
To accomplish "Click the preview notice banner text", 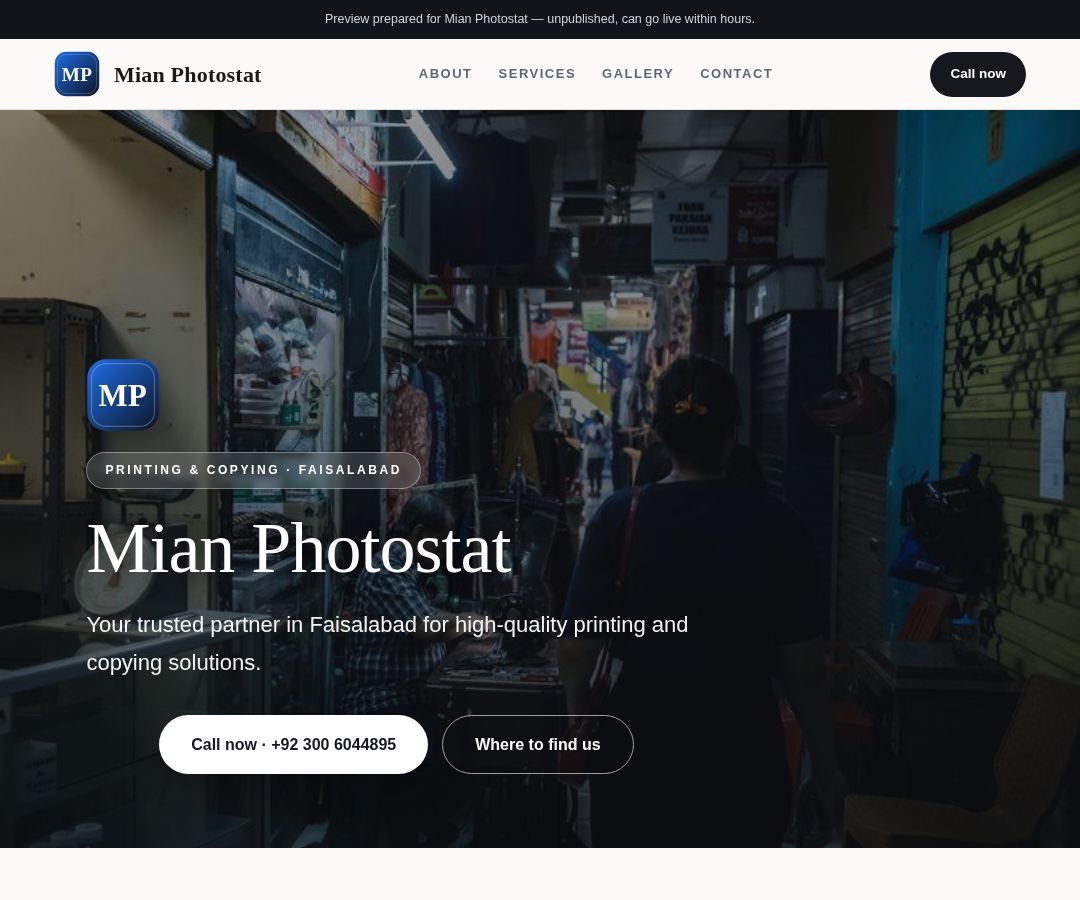I will pos(540,19).
